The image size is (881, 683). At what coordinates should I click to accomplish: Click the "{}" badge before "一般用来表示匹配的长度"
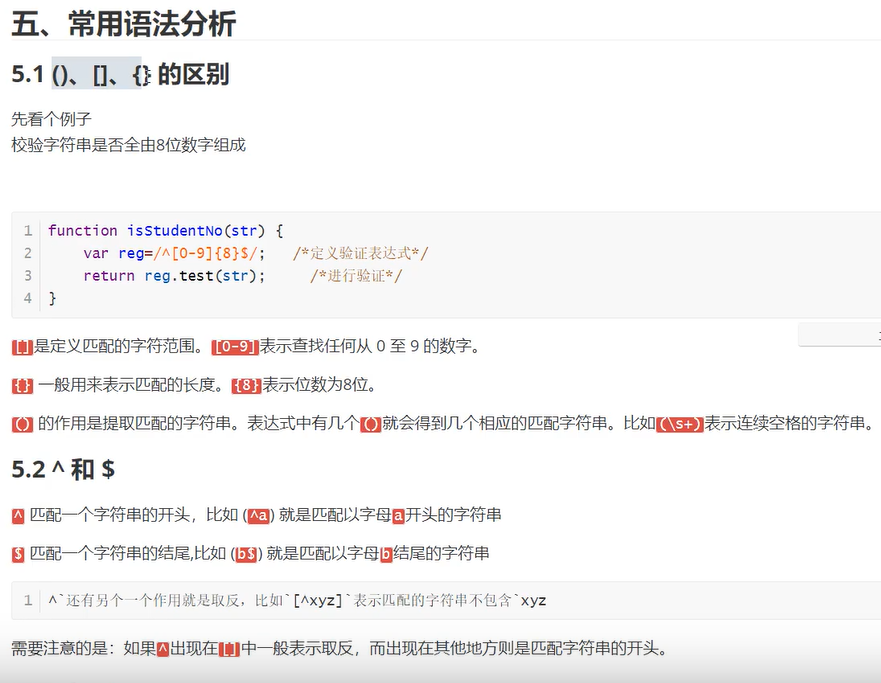(x=22, y=386)
